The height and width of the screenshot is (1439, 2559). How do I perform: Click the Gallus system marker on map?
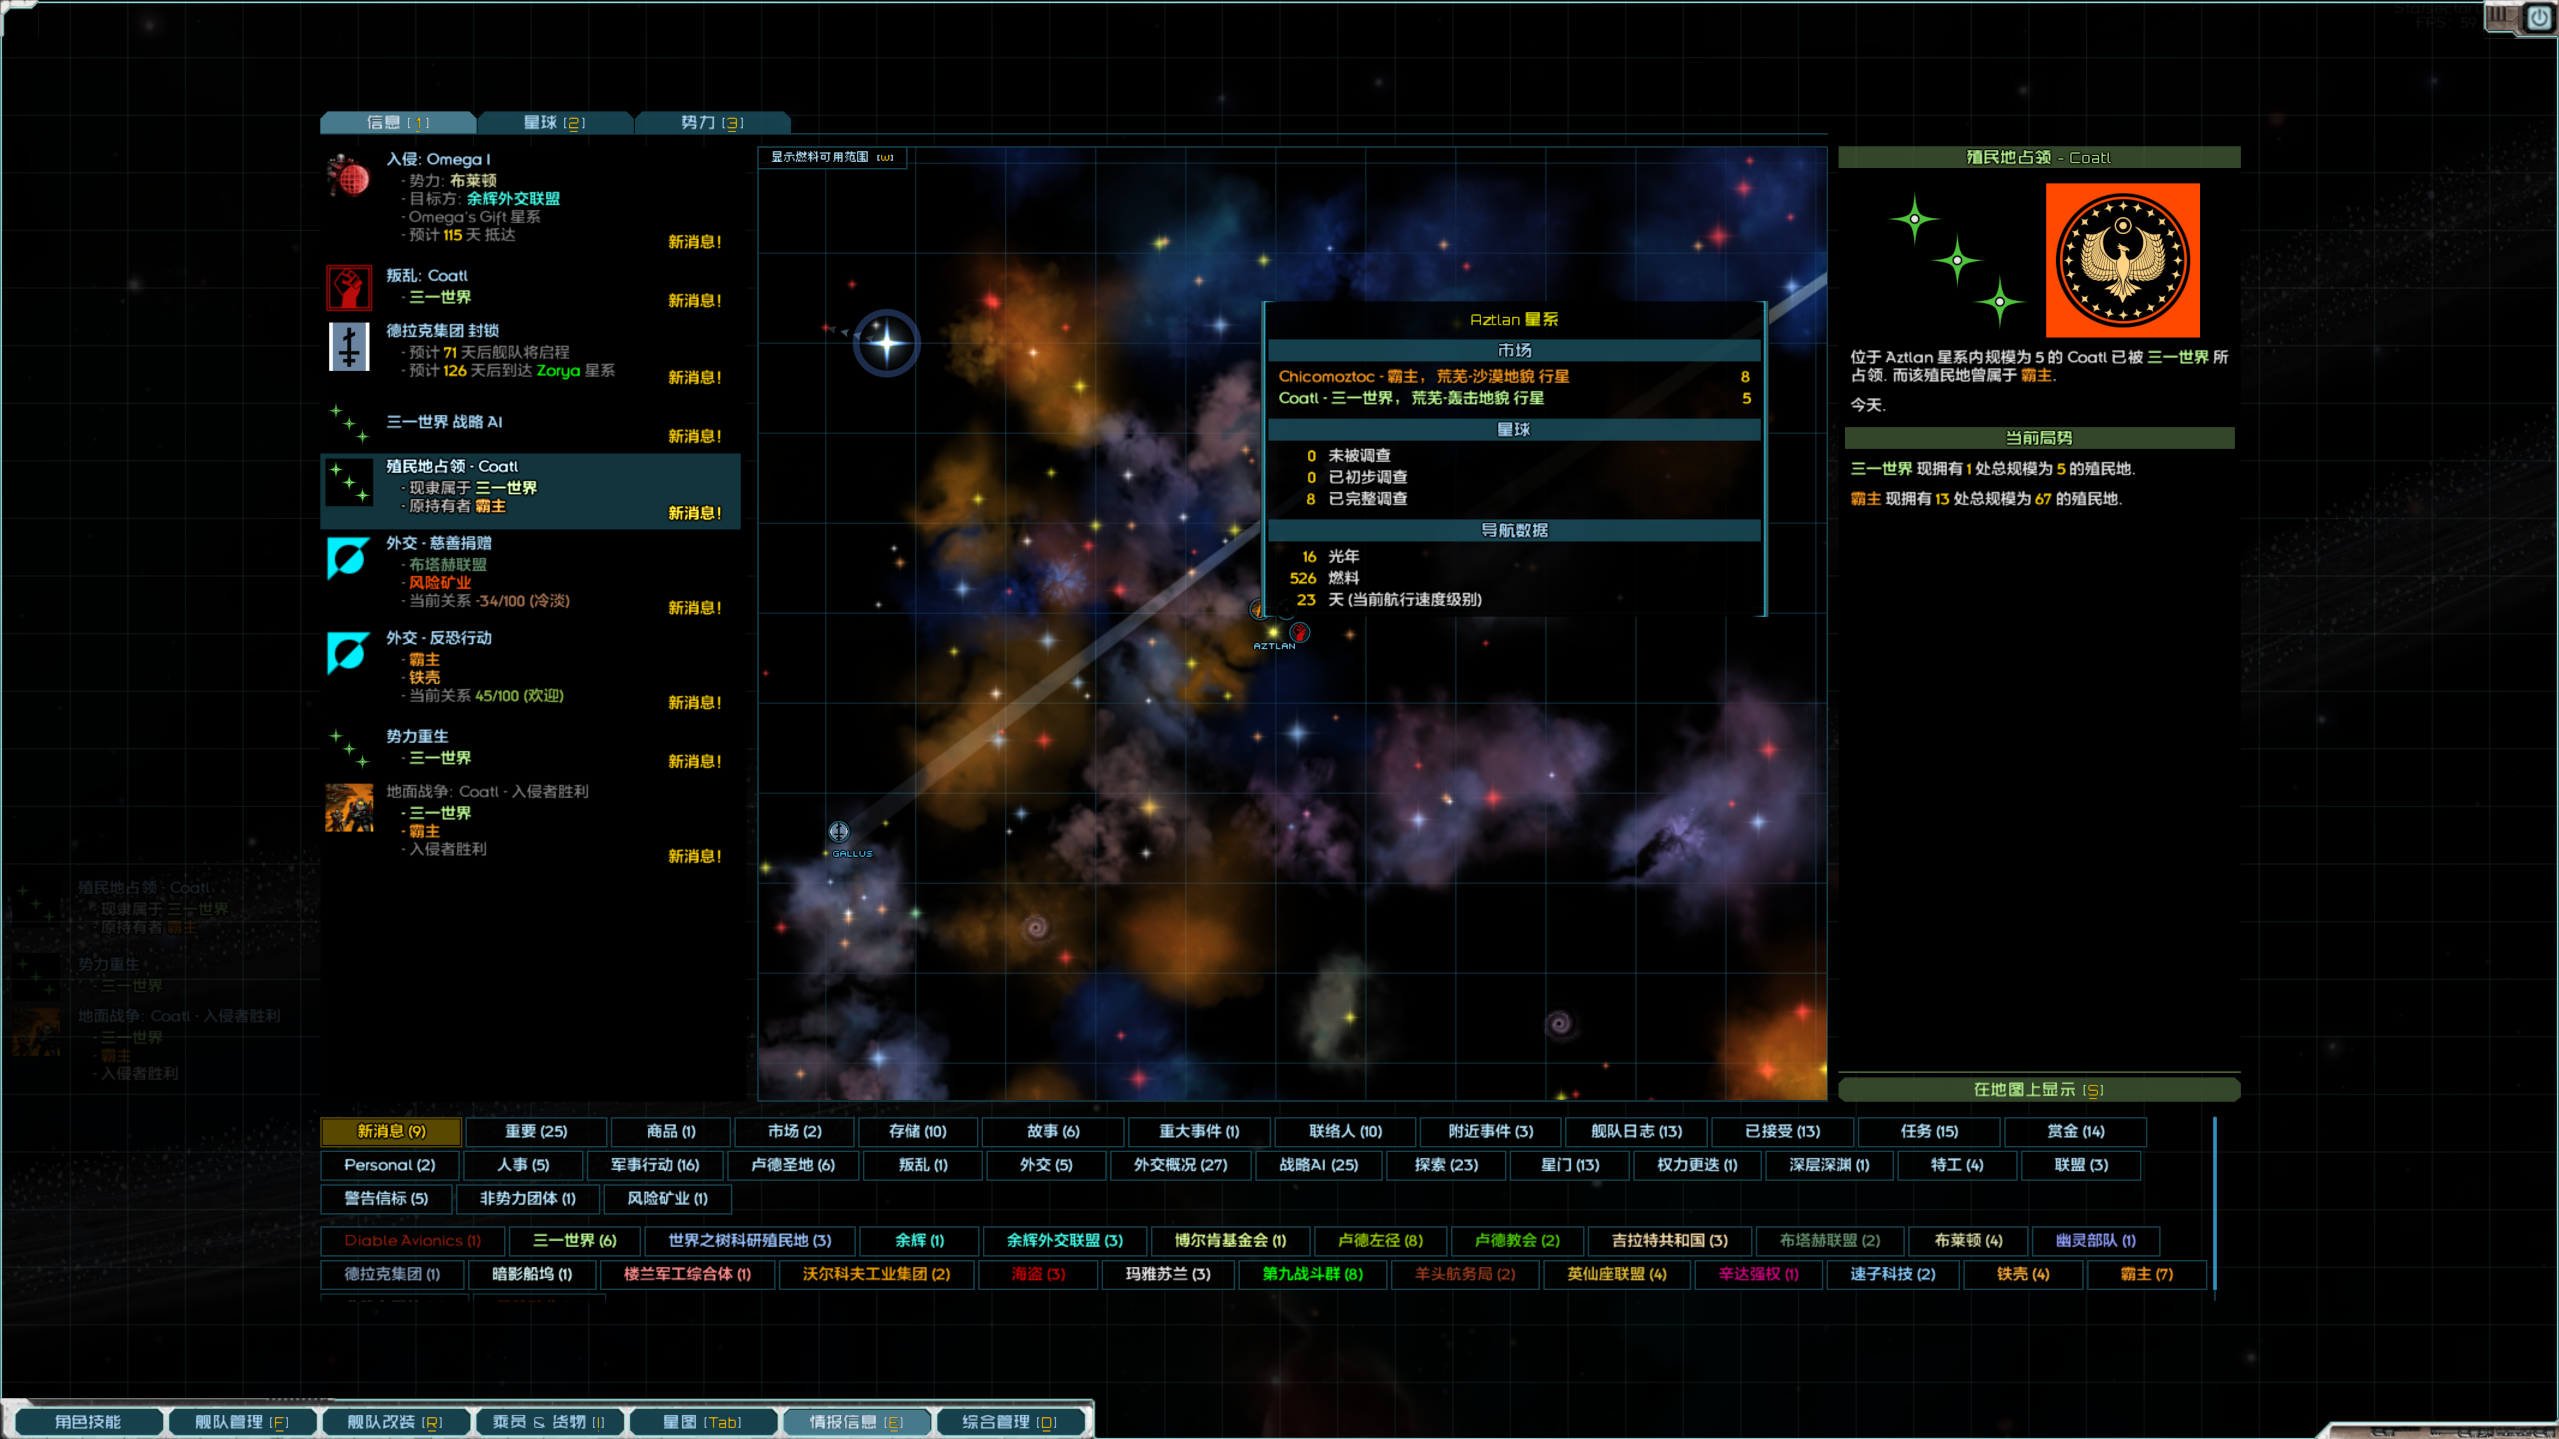(838, 832)
